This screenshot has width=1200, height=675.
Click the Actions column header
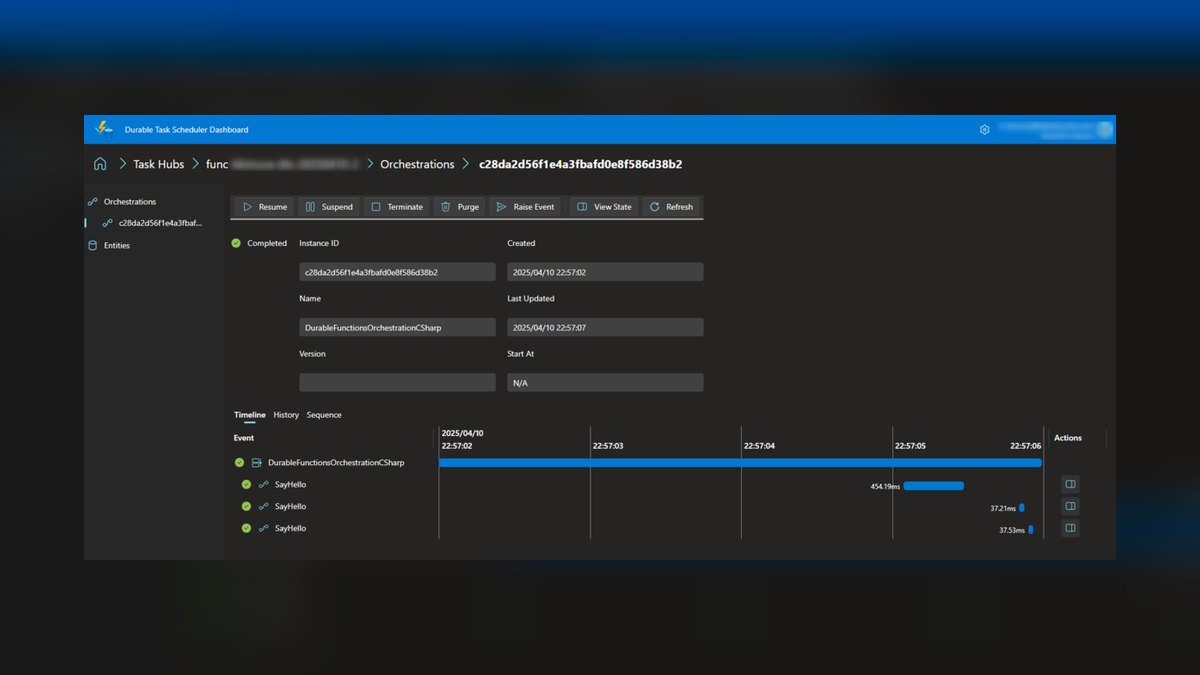point(1068,438)
